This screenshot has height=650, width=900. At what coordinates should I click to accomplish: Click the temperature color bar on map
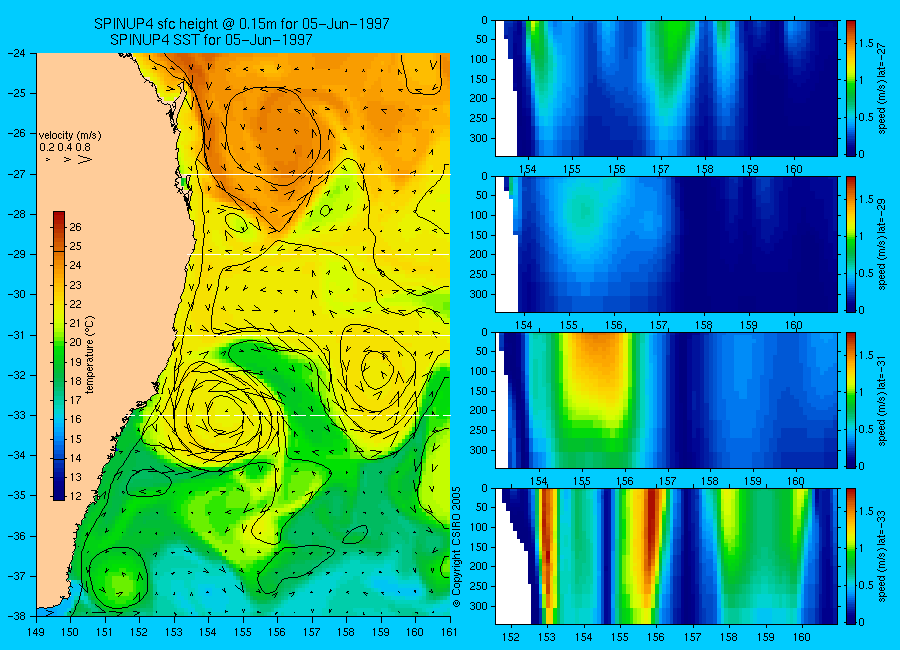(x=59, y=356)
